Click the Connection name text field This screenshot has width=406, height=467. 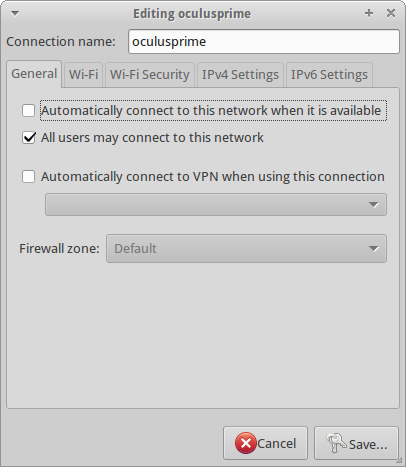point(264,42)
